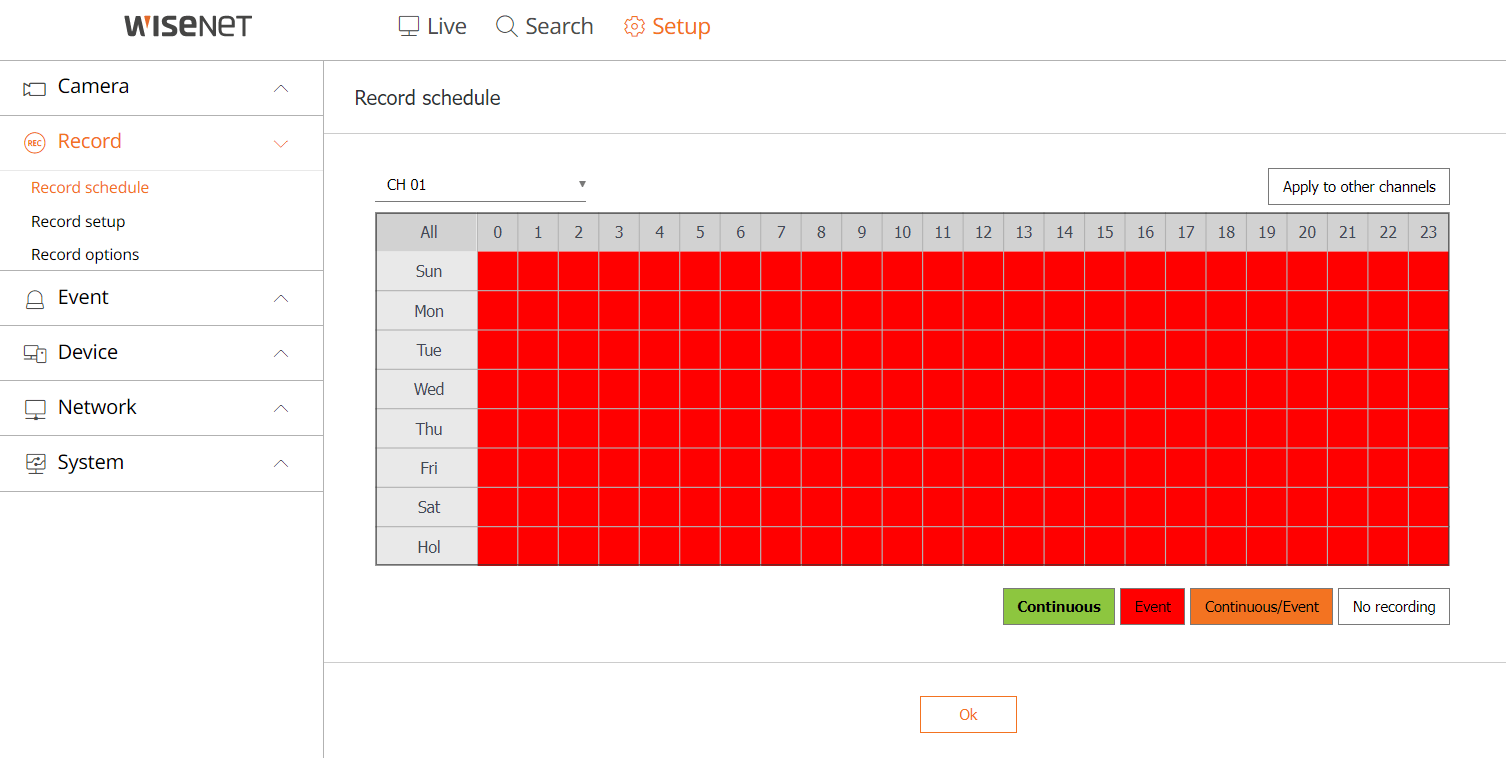This screenshot has width=1506, height=758.
Task: Click the Camera icon in sidebar
Action: pyautogui.click(x=35, y=88)
